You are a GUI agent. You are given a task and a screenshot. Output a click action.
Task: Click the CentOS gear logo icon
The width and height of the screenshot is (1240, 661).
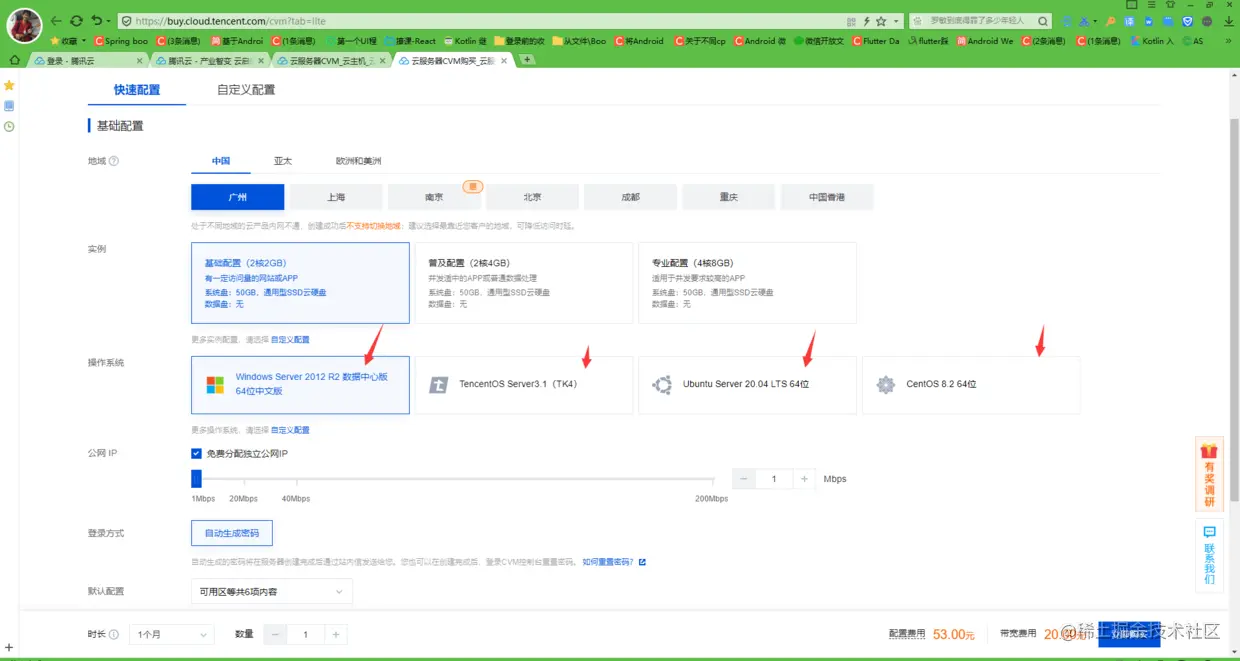click(x=885, y=384)
